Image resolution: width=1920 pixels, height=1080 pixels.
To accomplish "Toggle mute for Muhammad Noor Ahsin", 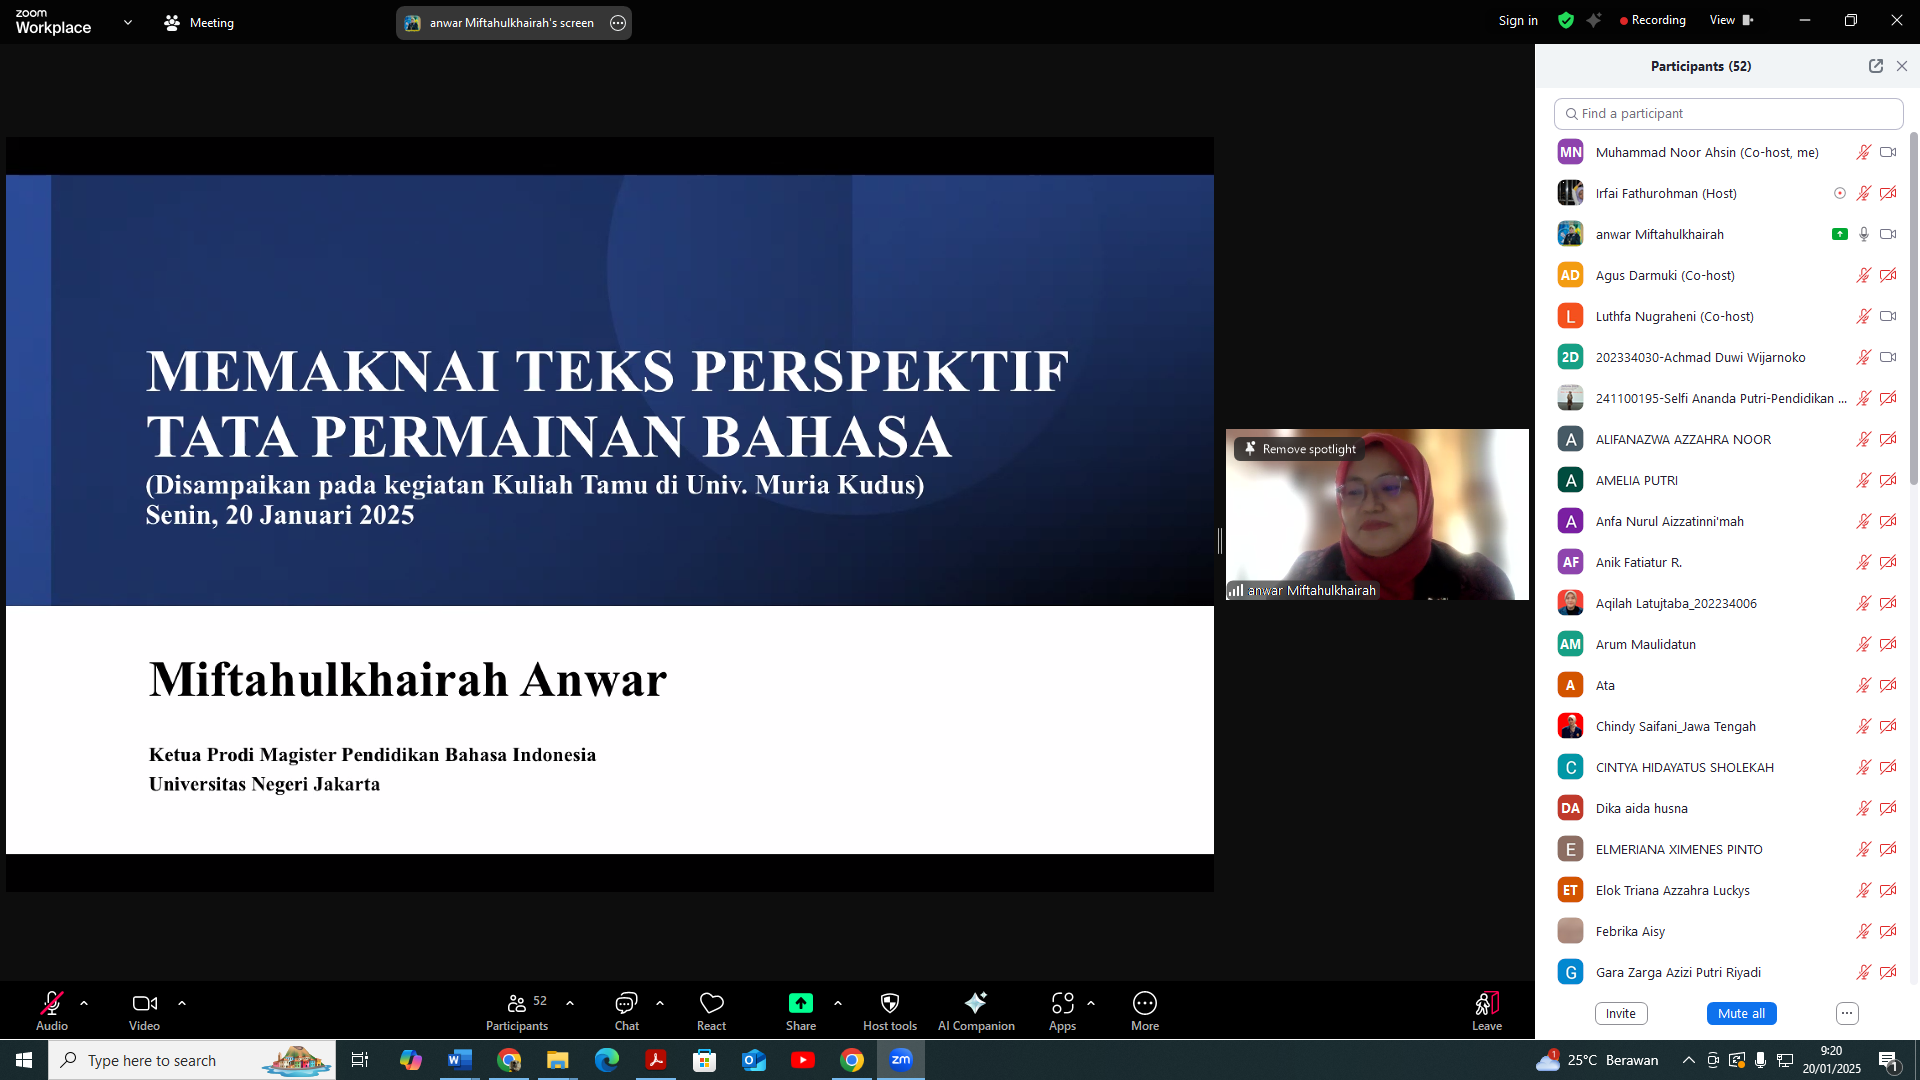I will pyautogui.click(x=1864, y=152).
